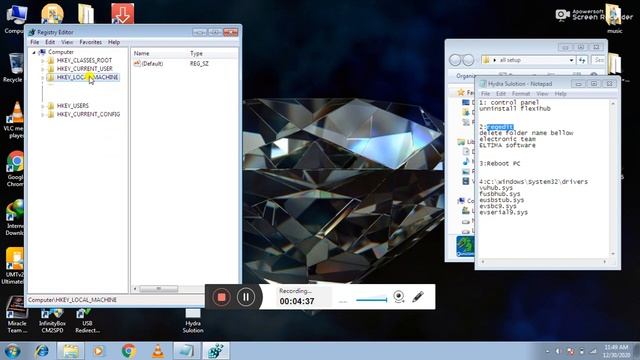Select the HKEY_CLASSES_ROOT key
This screenshot has height=360, width=640.
(x=84, y=60)
